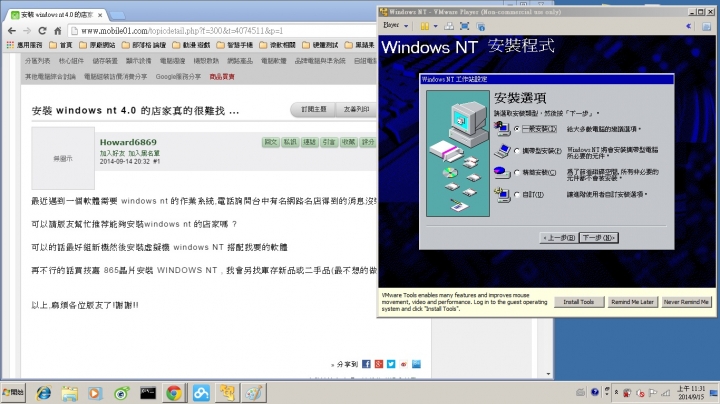Go back in Chrome browser
Viewport: 720px width, 404px height.
[11, 31]
